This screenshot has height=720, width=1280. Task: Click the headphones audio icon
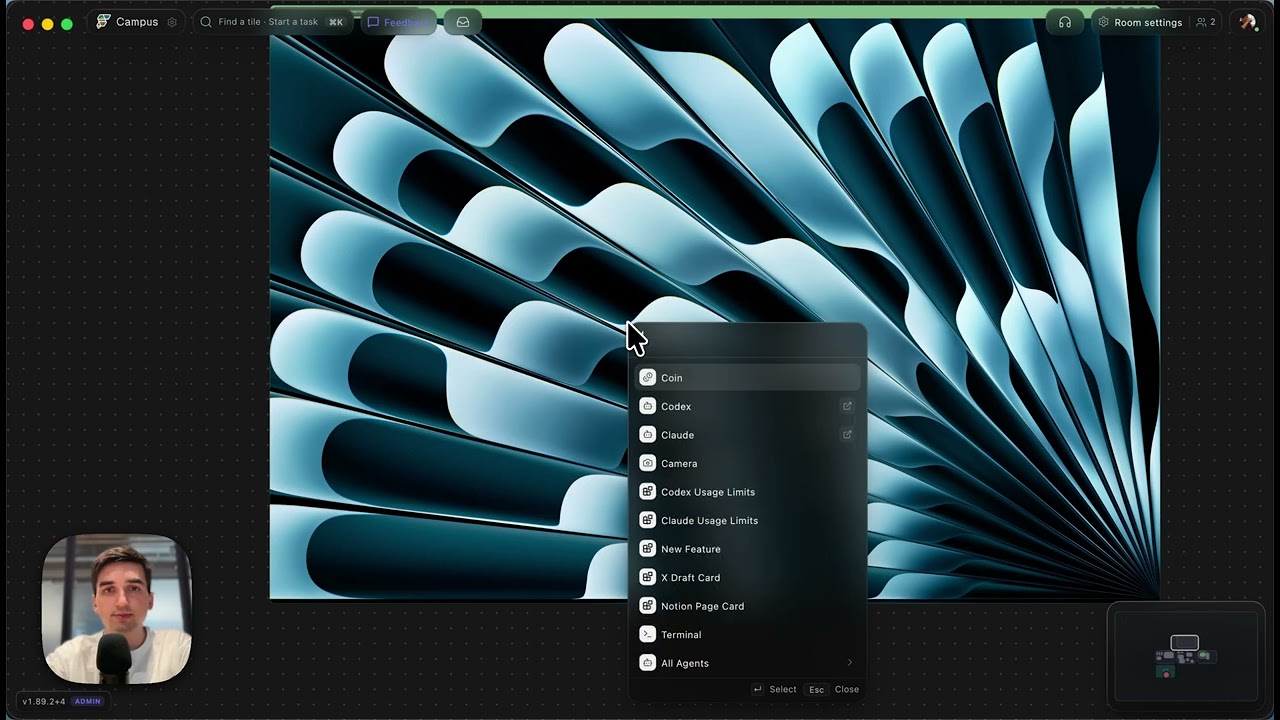tap(1065, 22)
